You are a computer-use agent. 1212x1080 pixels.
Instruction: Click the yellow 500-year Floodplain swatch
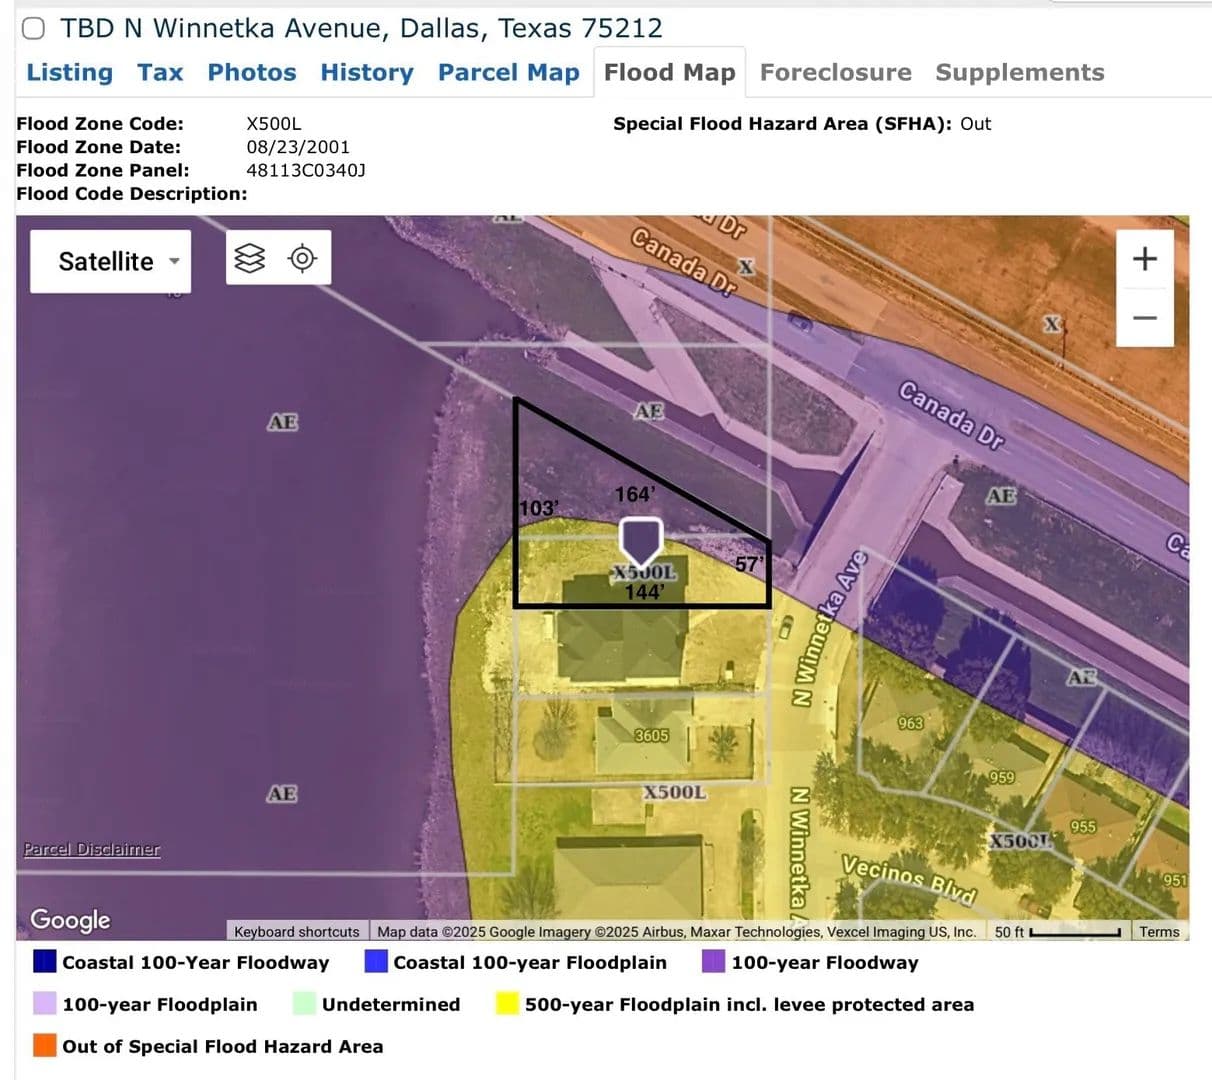pos(507,1003)
